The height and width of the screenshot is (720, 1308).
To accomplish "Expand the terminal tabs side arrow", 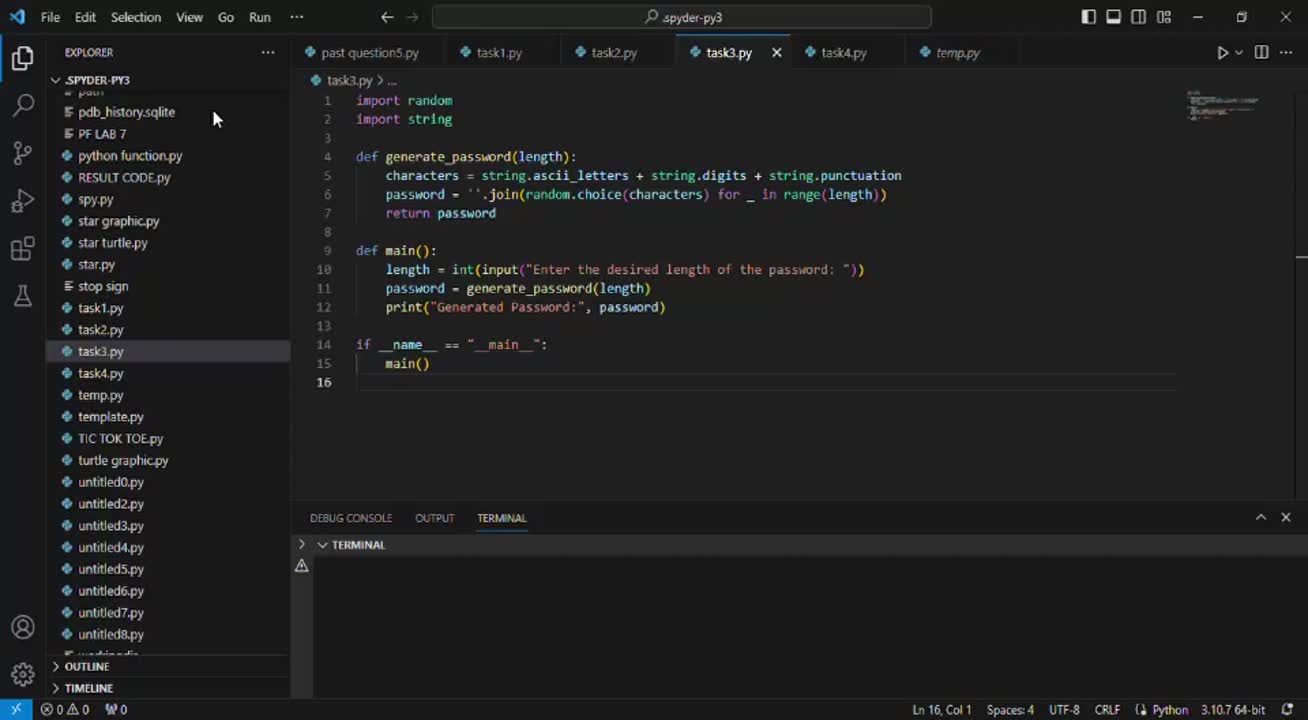I will tap(302, 545).
